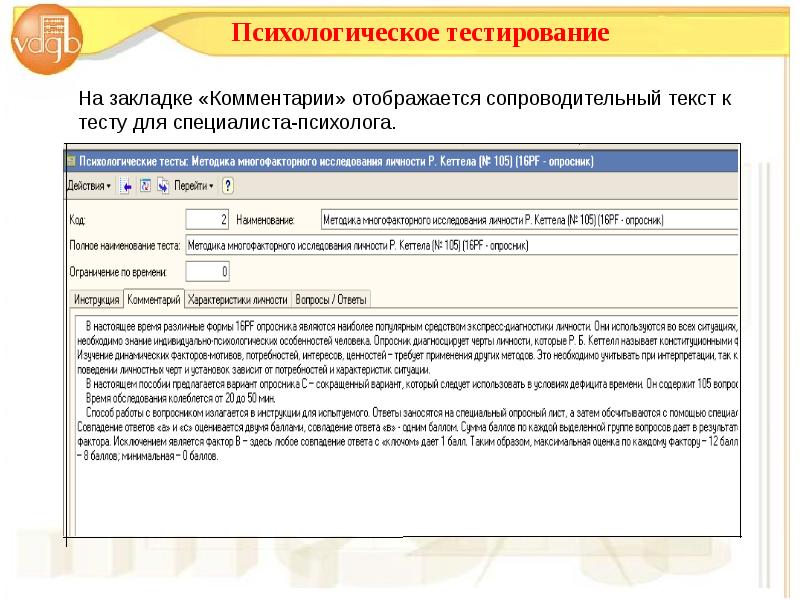
Task: Click the form icon in the window title bar
Action: pyautogui.click(x=71, y=160)
